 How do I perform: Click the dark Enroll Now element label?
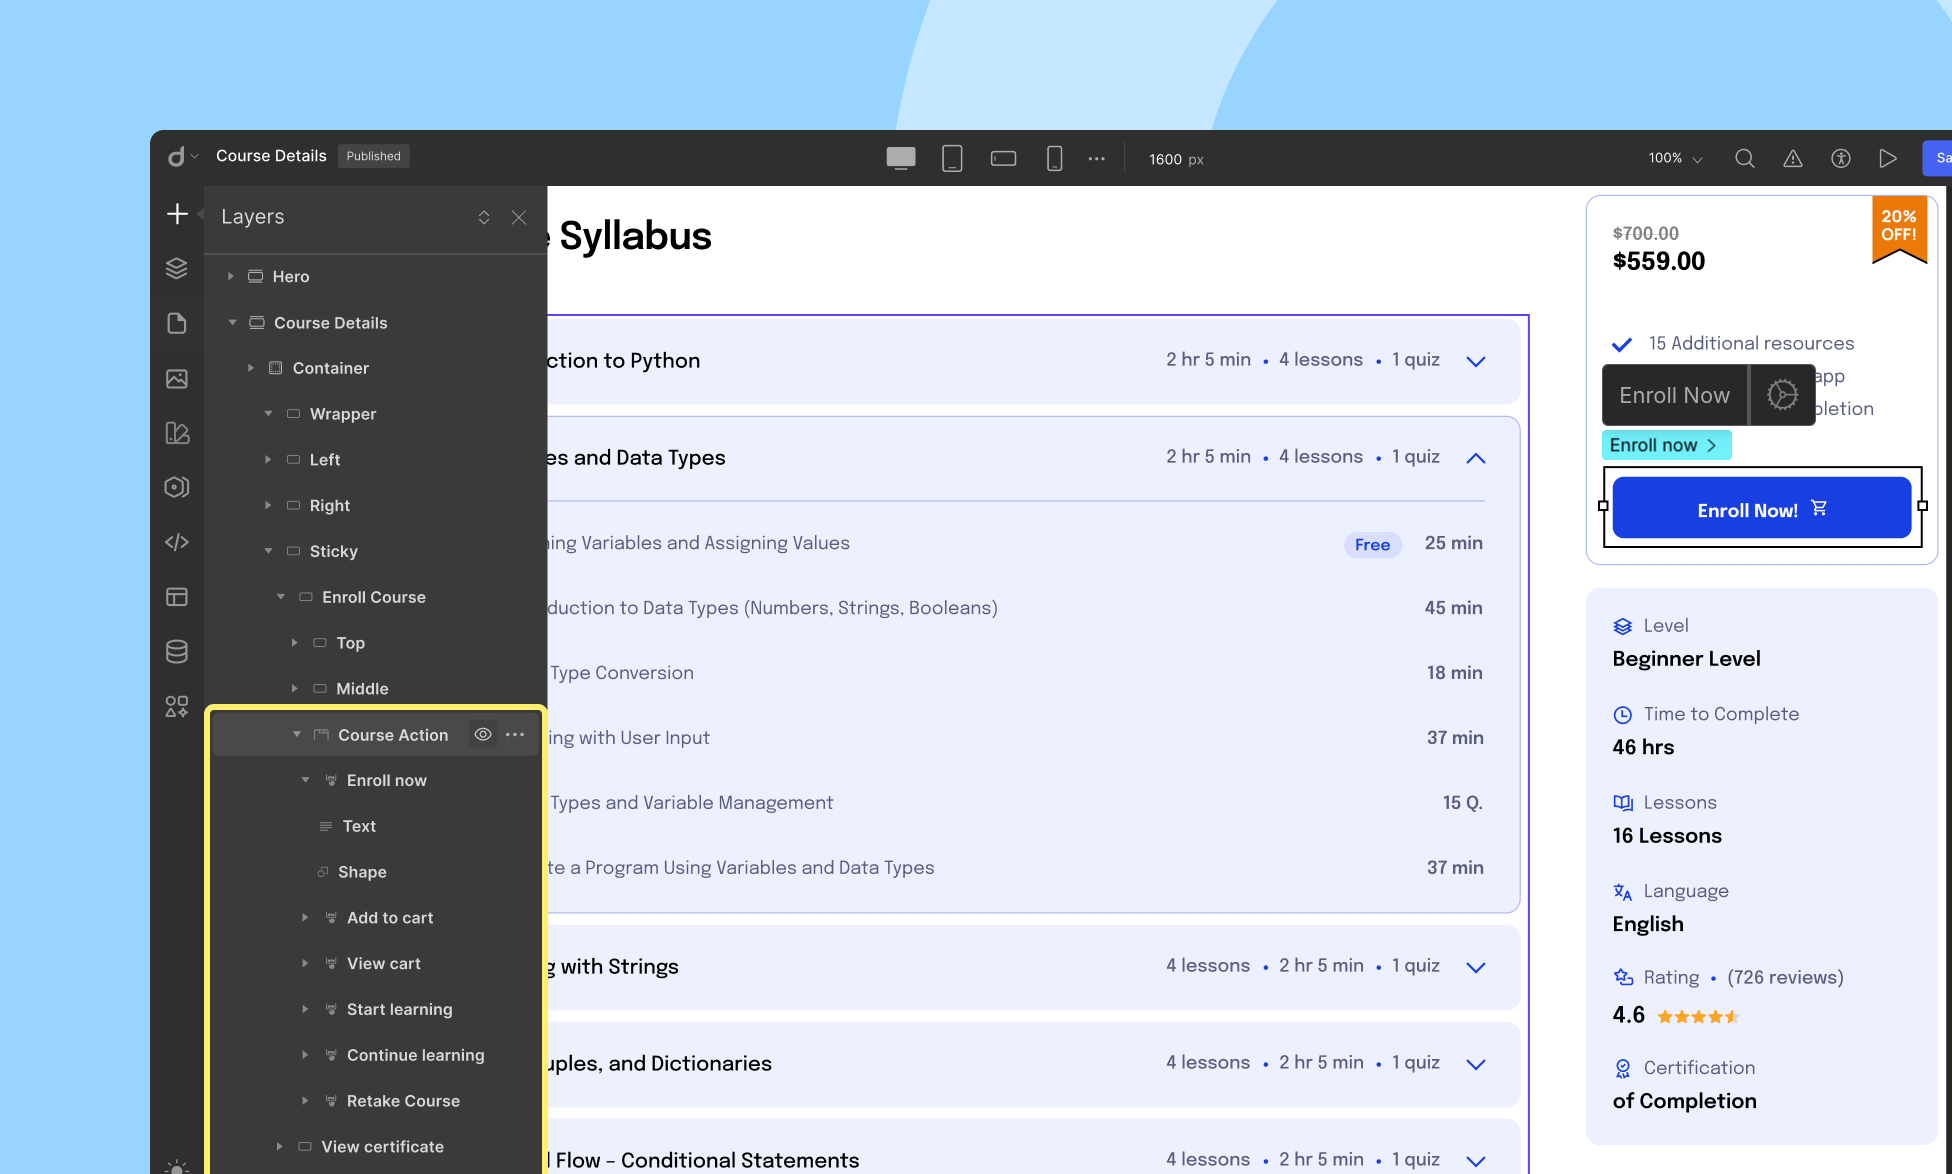[x=1675, y=395]
